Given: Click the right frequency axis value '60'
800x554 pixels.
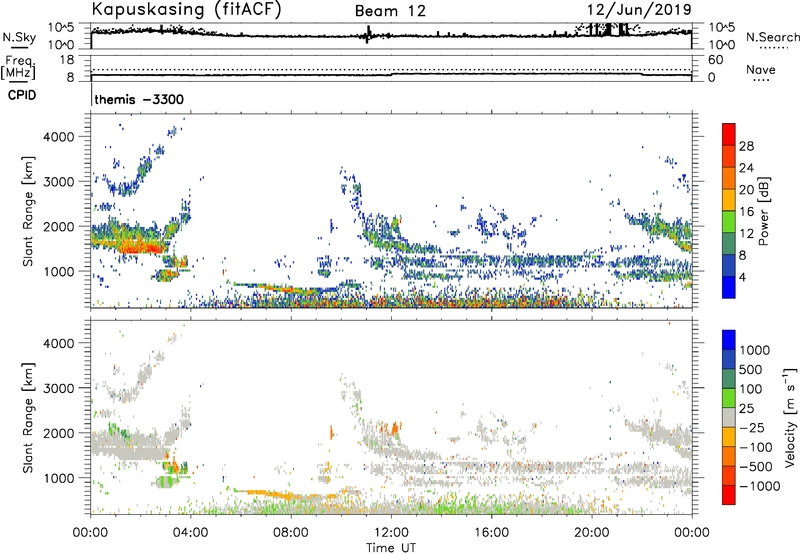Looking at the screenshot, I should (x=715, y=60).
